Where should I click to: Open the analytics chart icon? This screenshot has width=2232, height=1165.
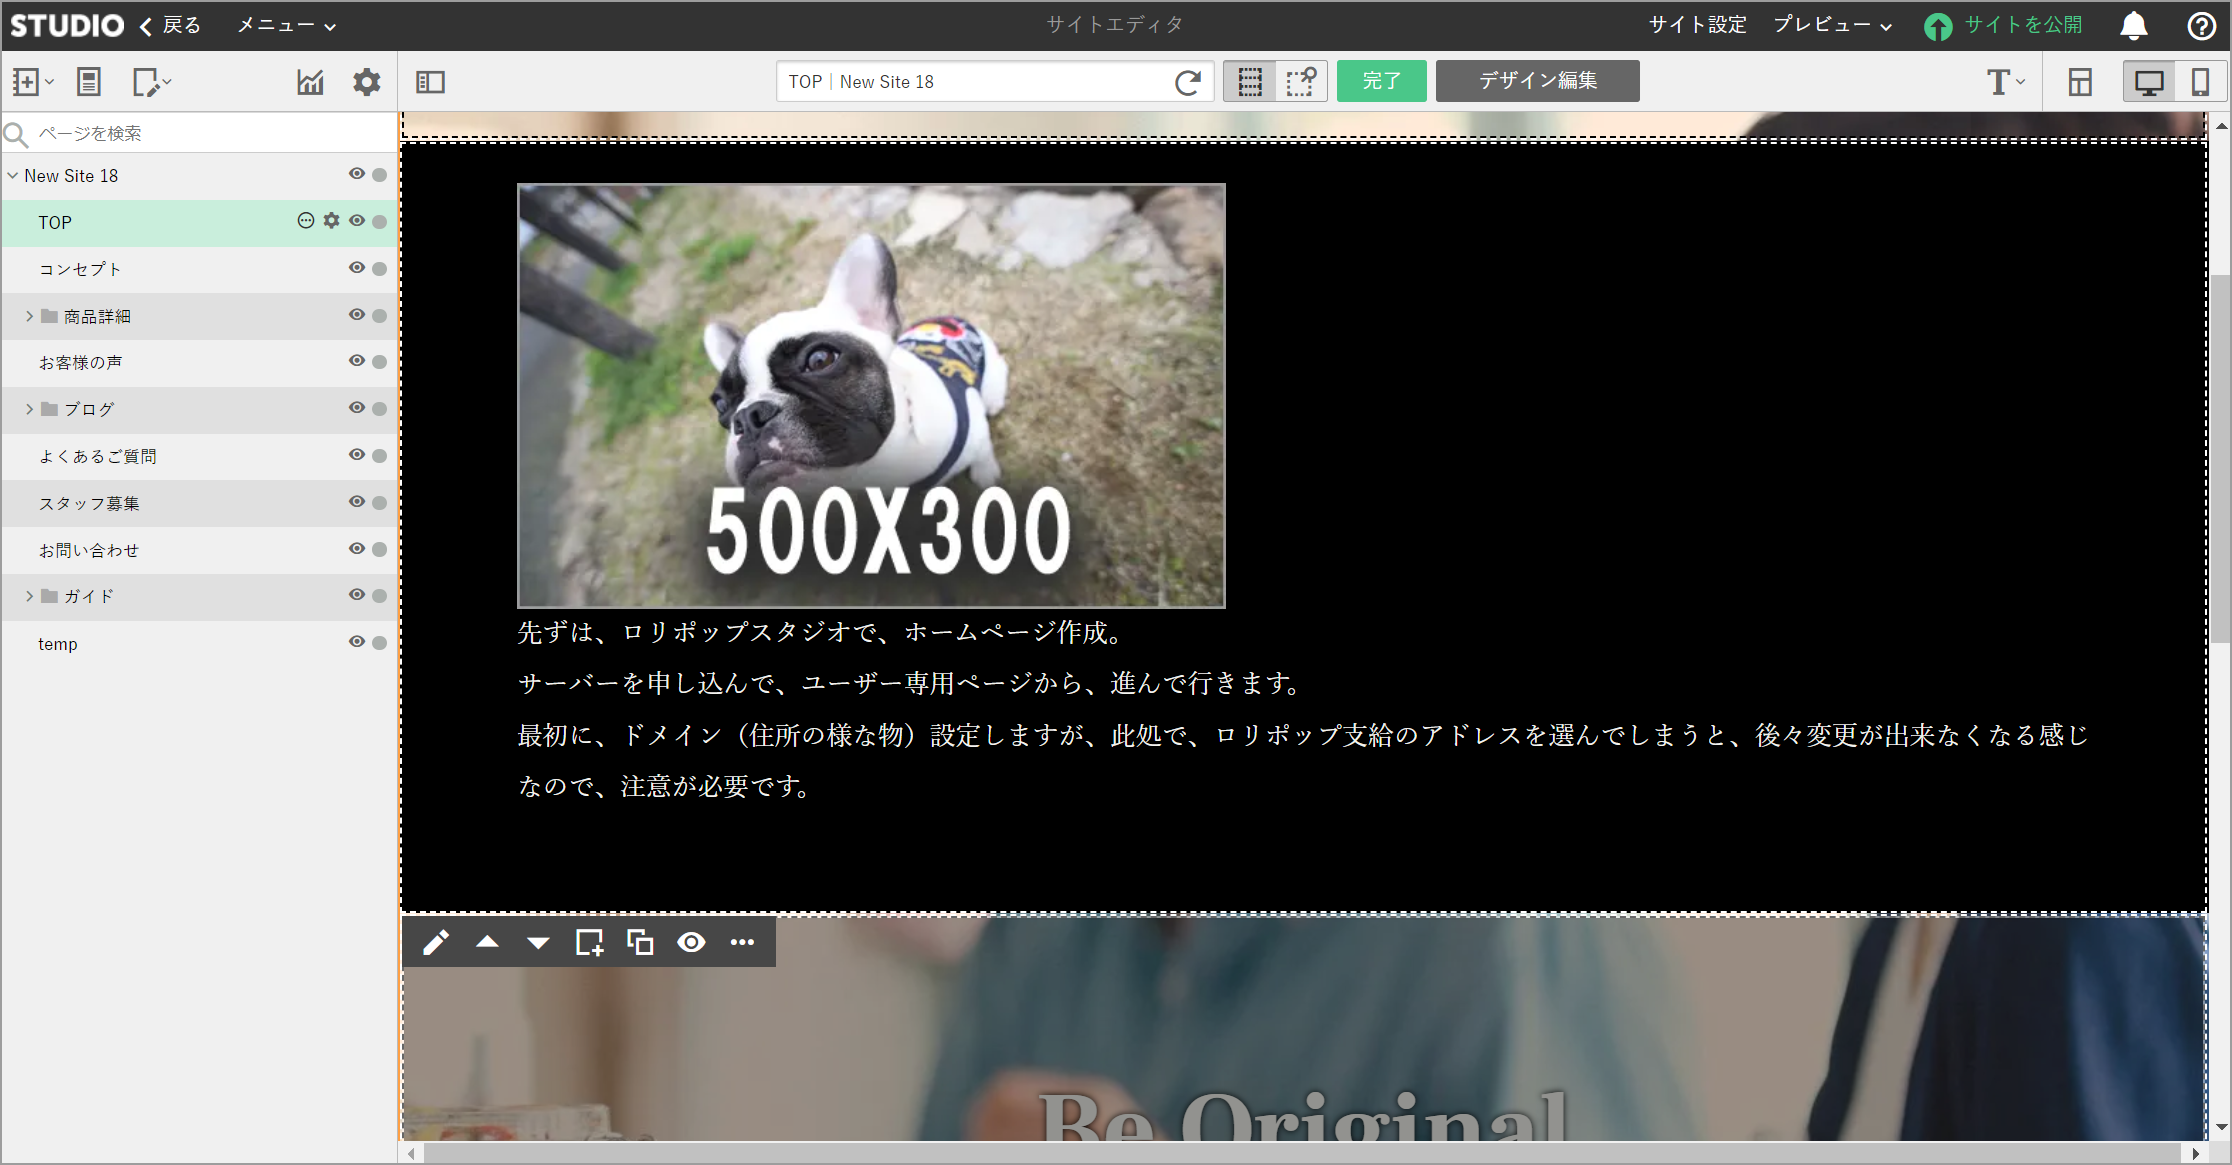[x=310, y=82]
